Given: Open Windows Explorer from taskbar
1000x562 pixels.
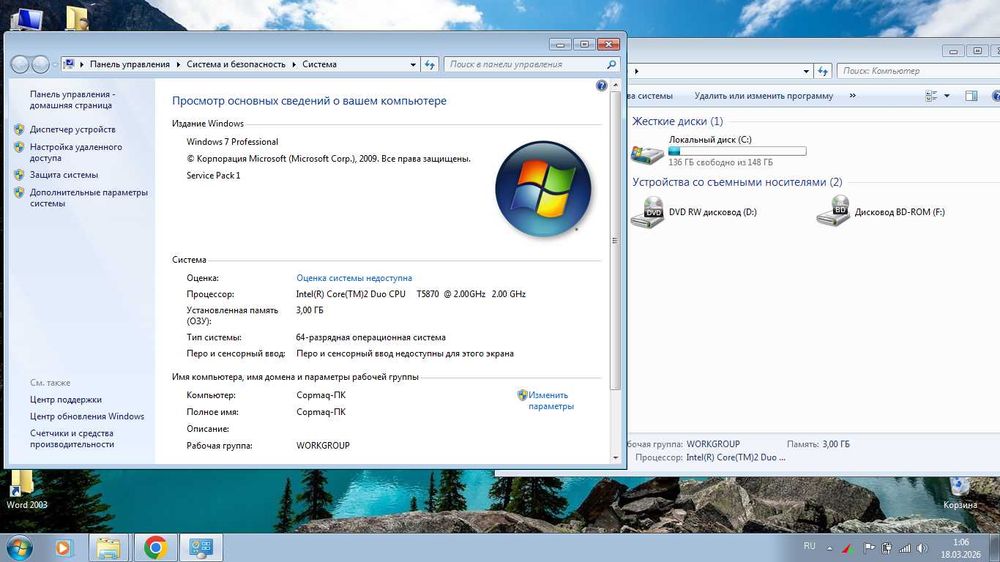Looking at the screenshot, I should click(x=108, y=548).
